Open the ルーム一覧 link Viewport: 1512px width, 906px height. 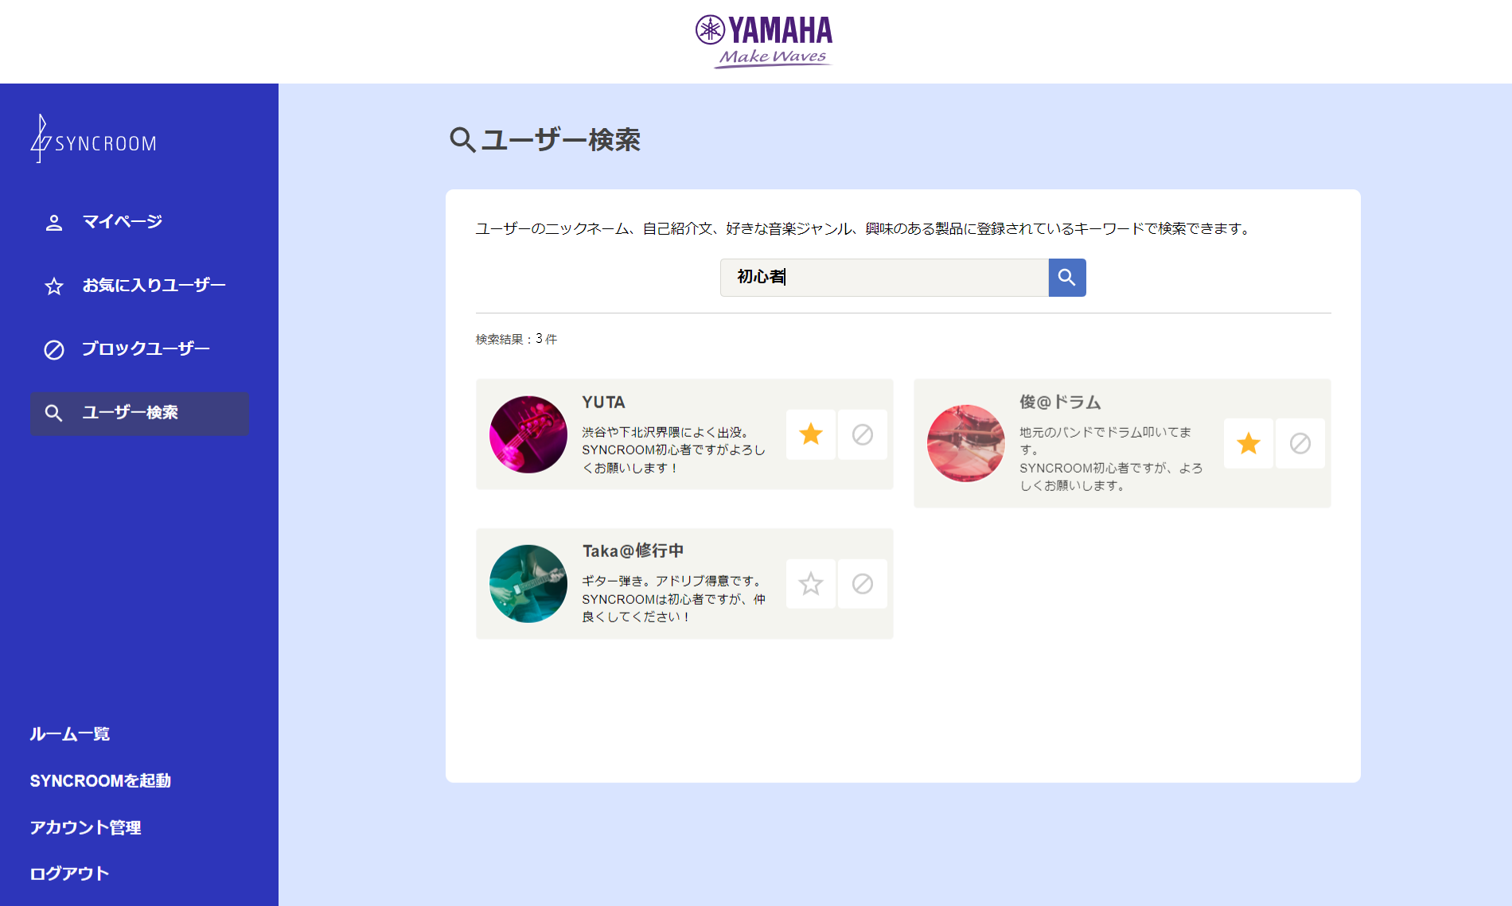[x=70, y=734]
